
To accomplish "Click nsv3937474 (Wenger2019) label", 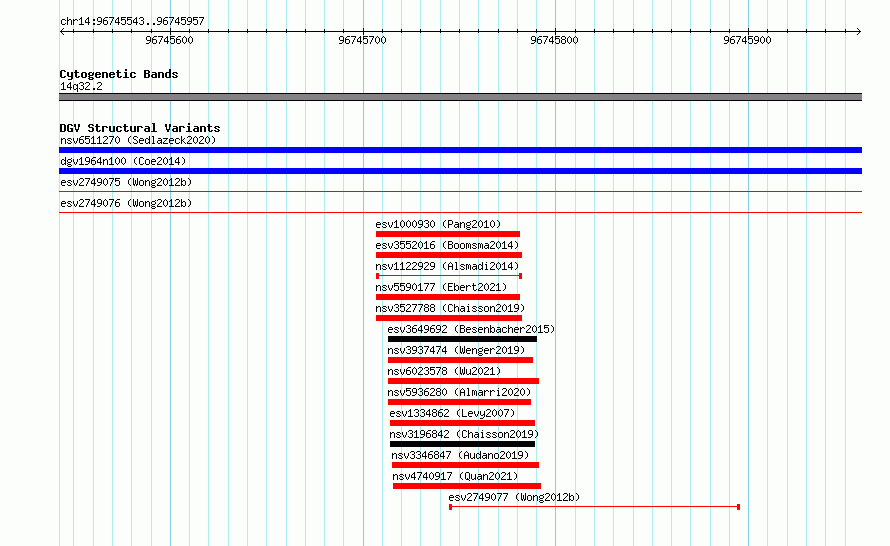I will coord(456,350).
